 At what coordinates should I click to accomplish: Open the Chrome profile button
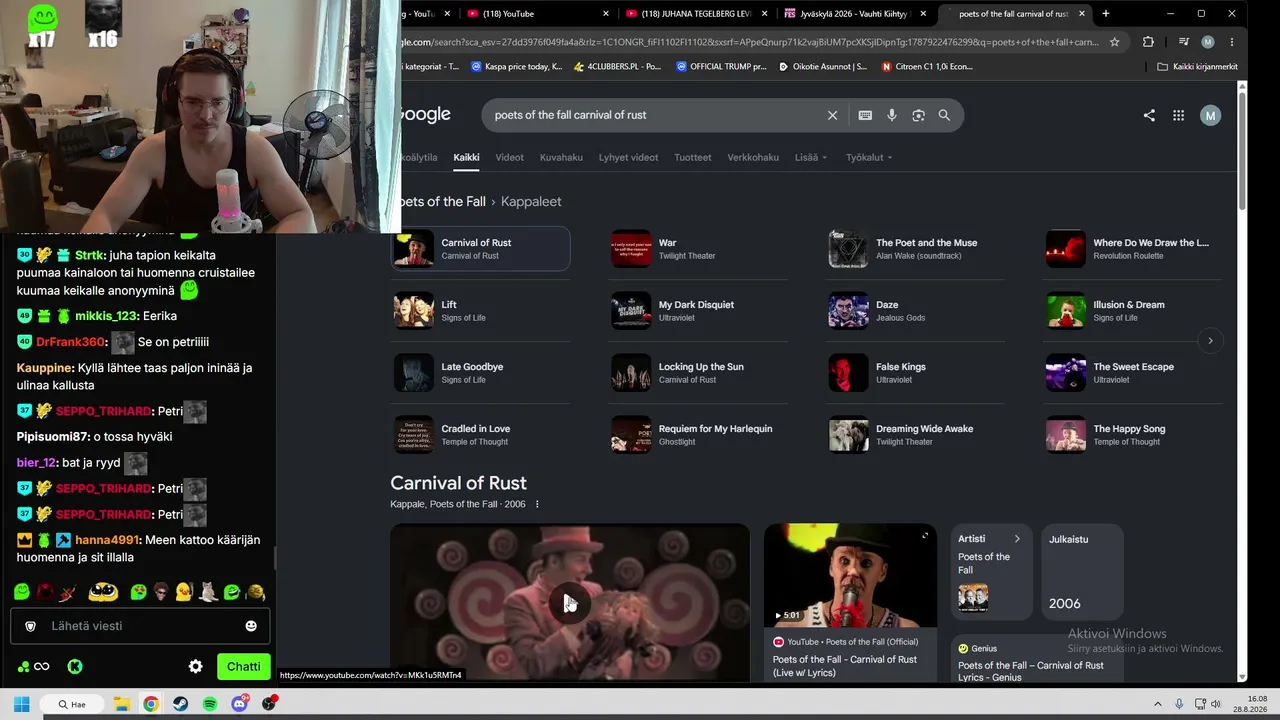tap(1207, 42)
